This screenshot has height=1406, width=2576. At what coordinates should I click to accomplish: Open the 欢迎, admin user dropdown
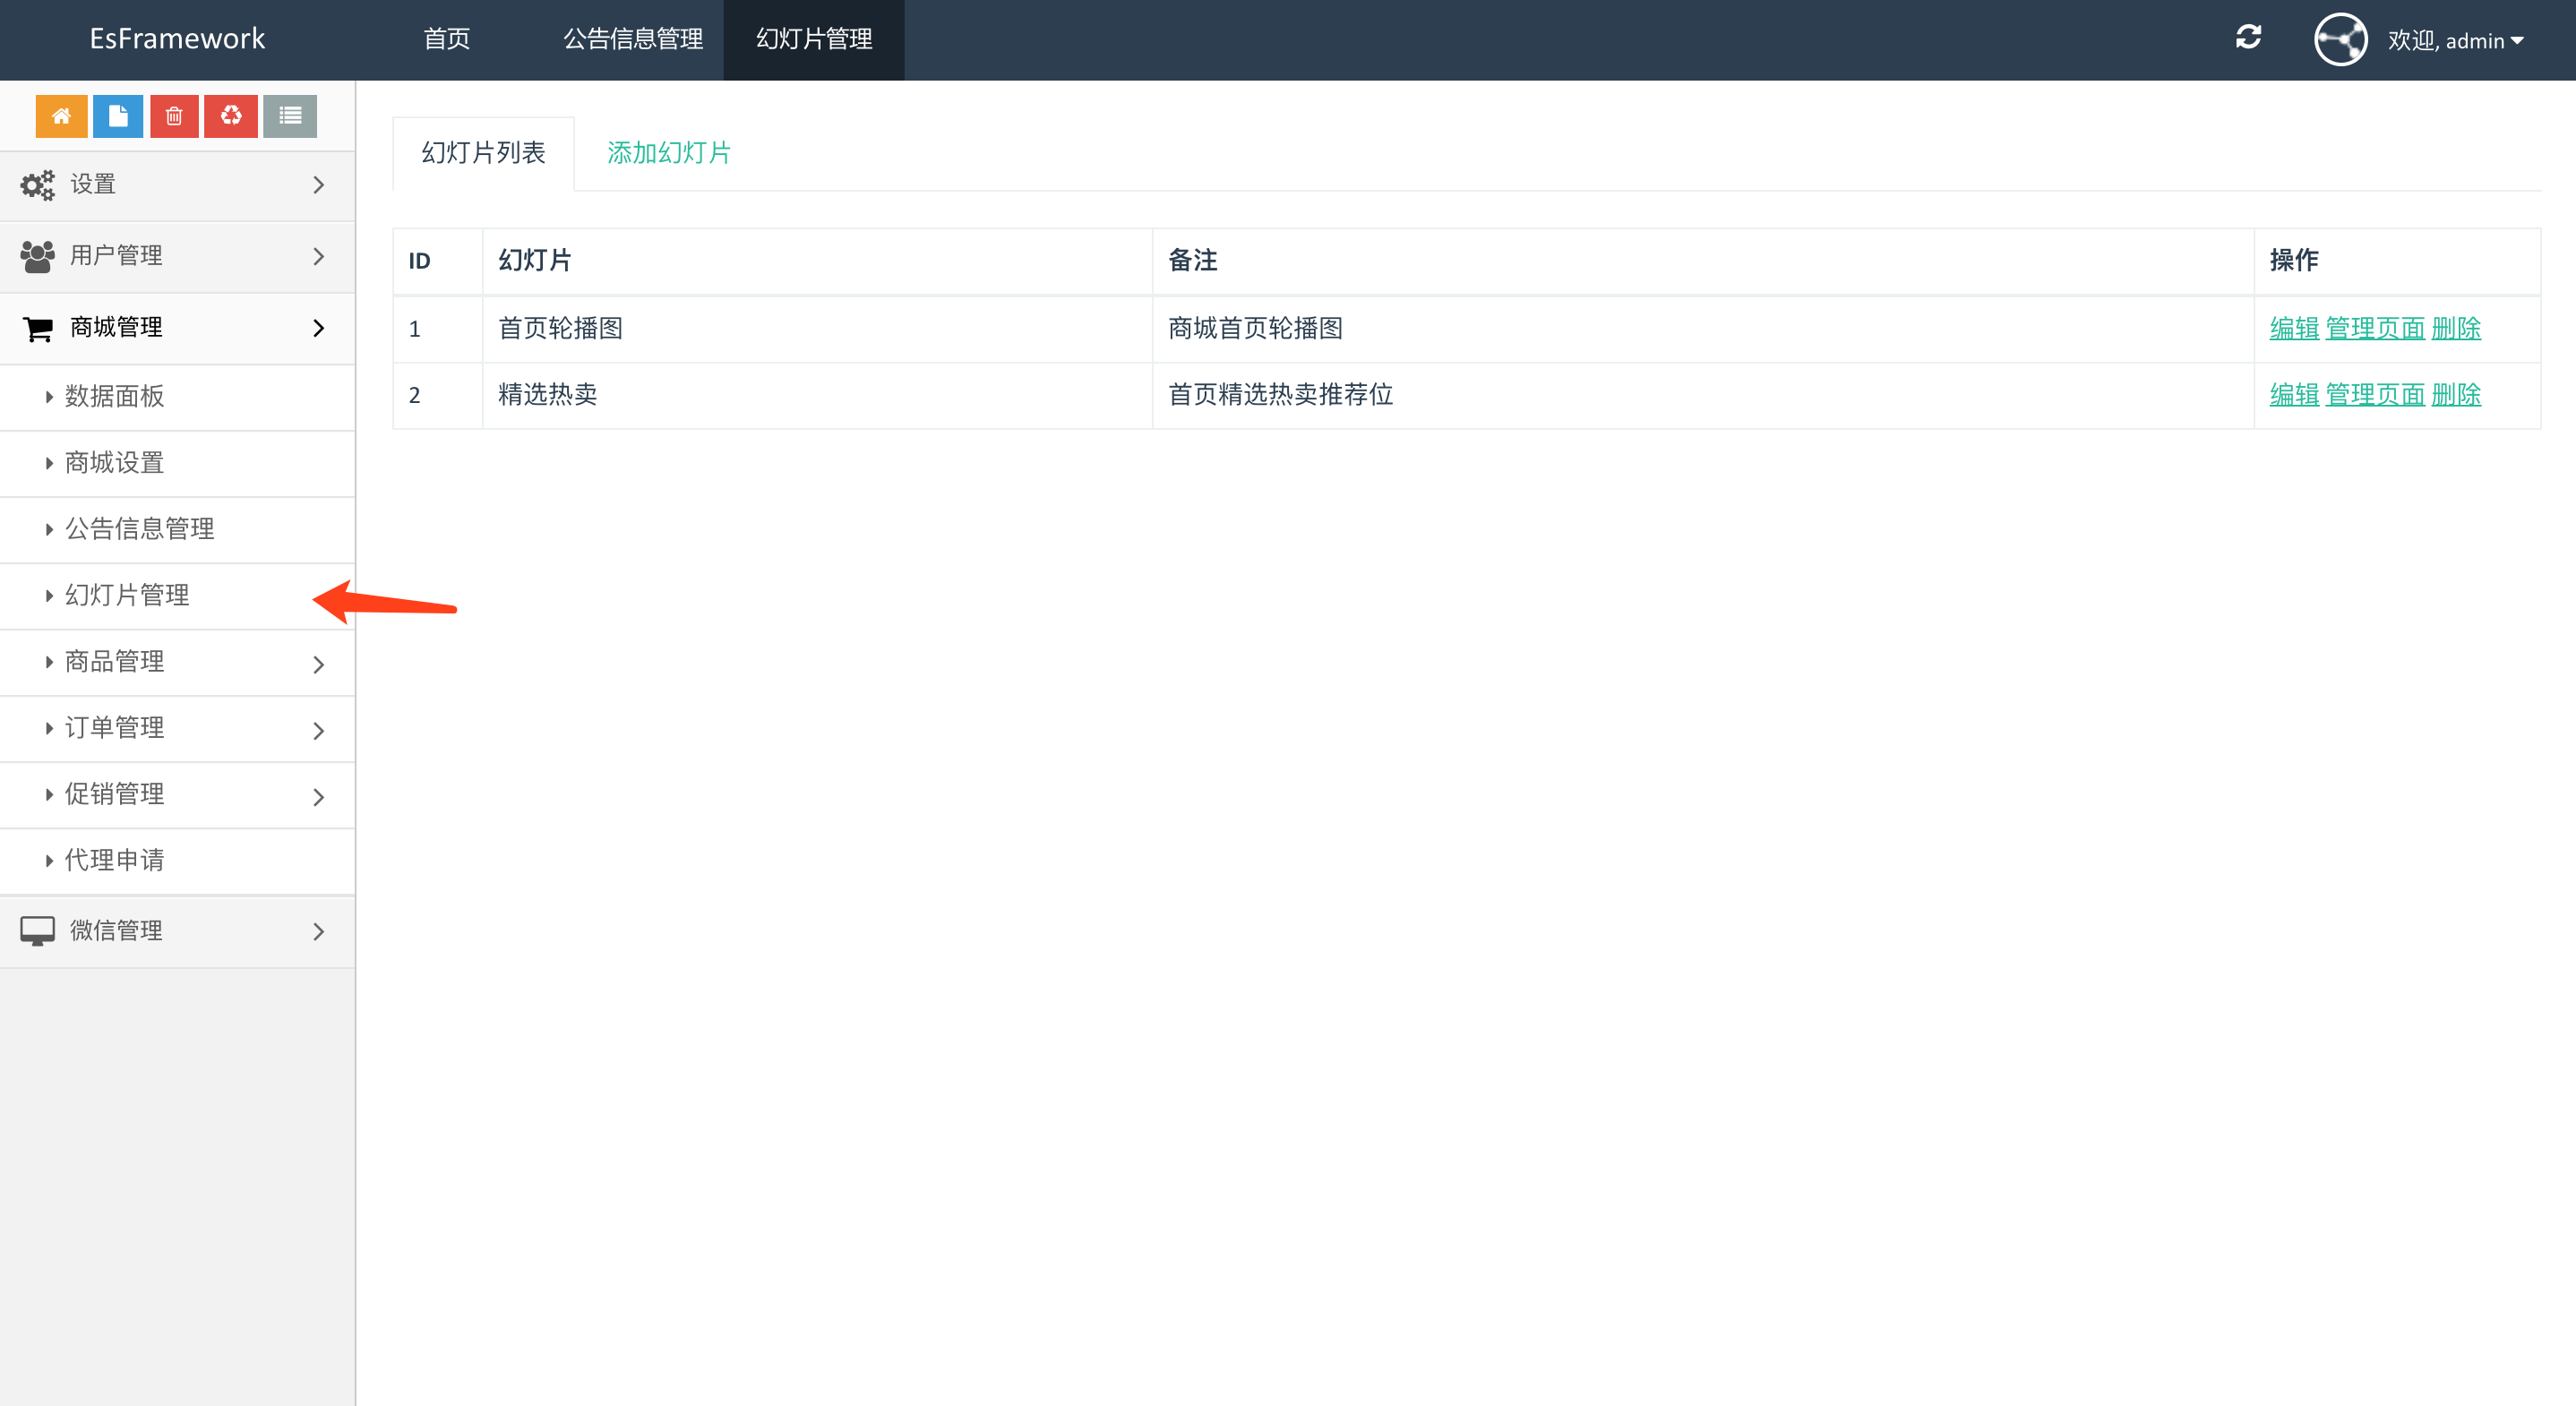2455,41
